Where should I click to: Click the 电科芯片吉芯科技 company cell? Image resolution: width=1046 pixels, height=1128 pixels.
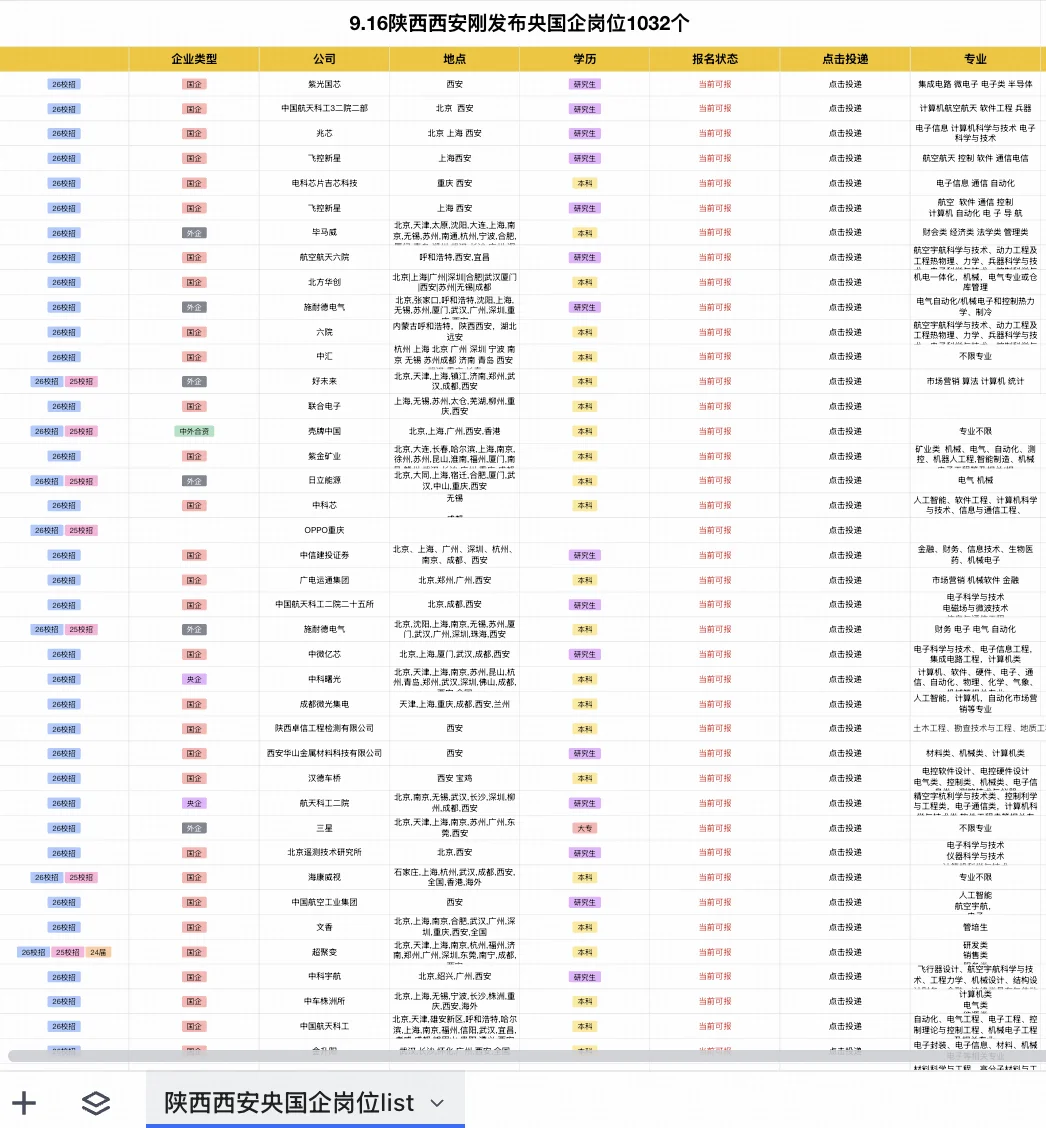click(324, 183)
